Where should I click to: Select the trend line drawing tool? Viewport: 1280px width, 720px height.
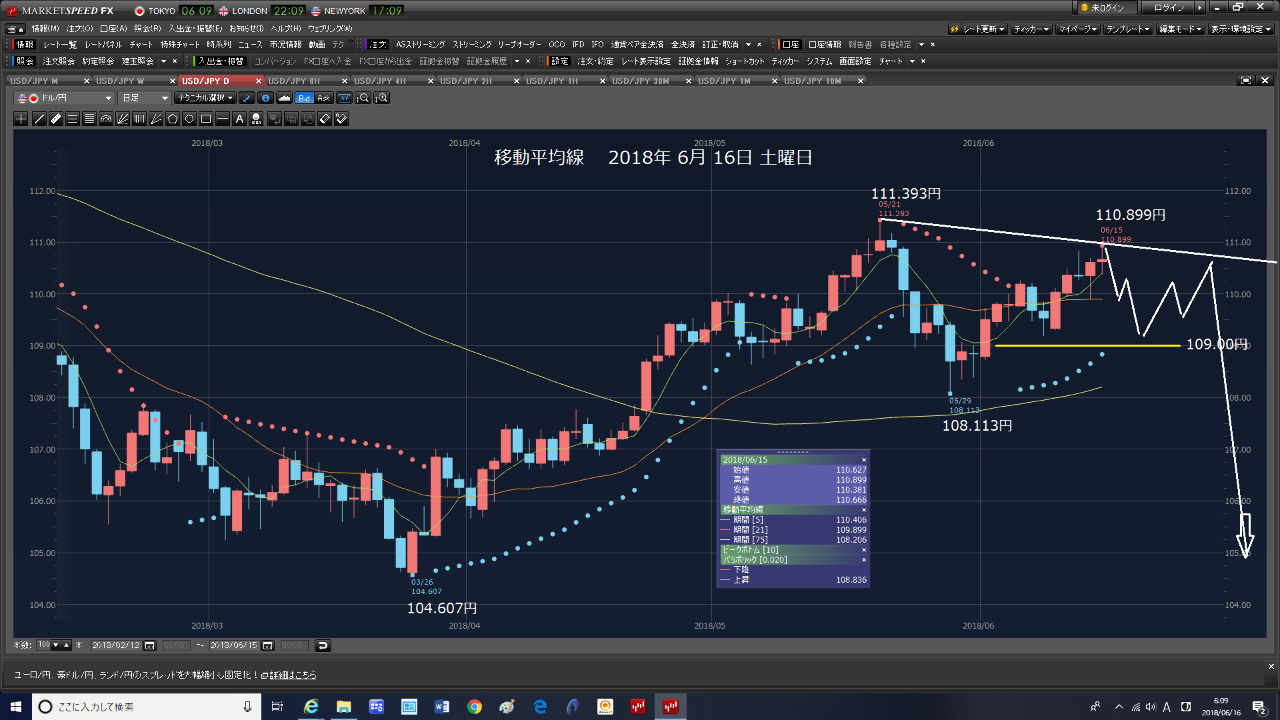tap(39, 119)
